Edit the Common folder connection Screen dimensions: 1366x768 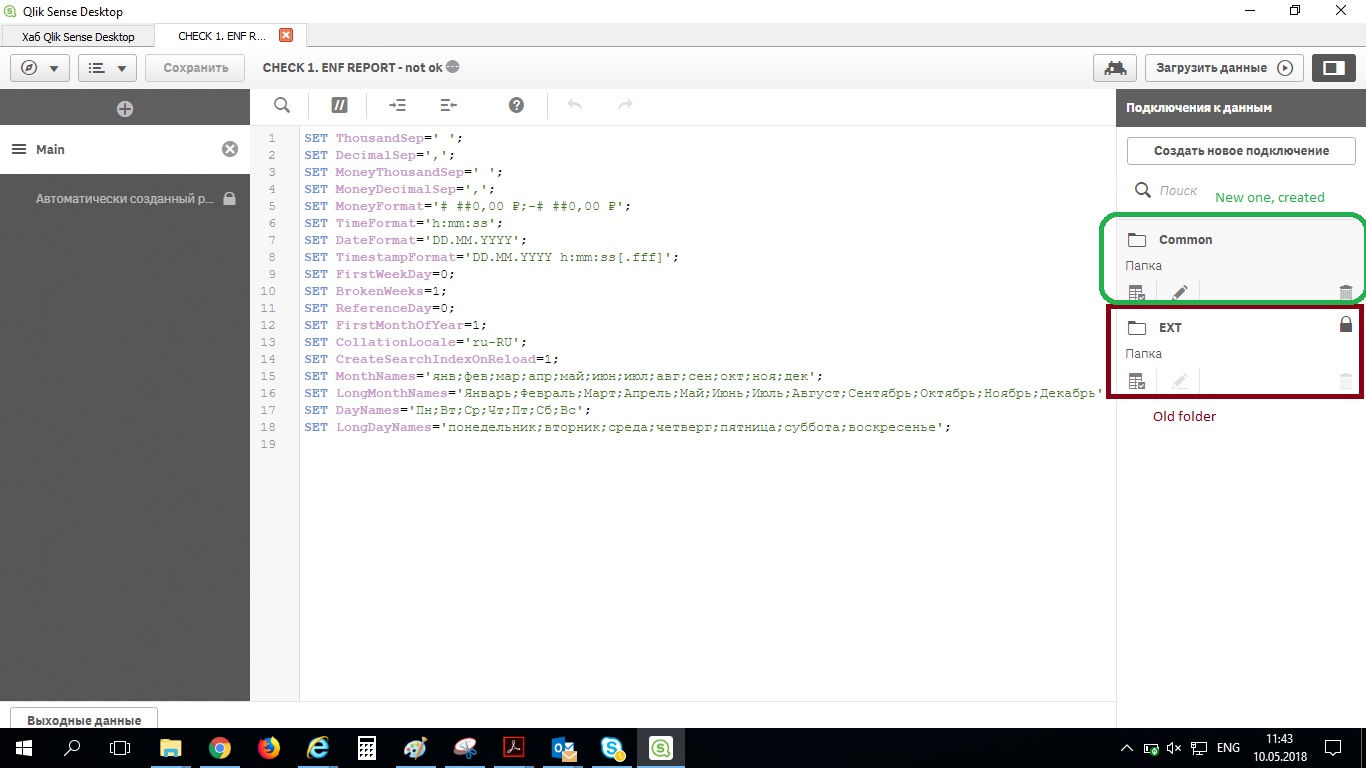(1180, 293)
